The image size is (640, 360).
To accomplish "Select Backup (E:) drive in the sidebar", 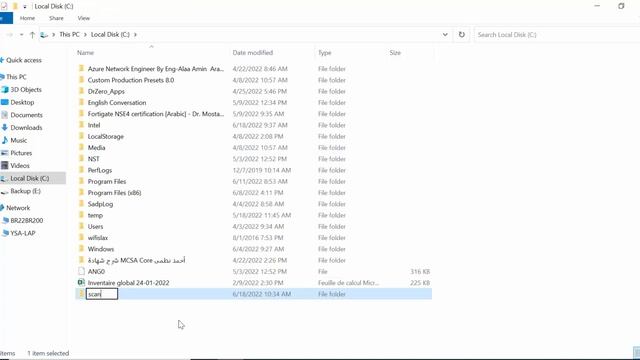I will [25, 191].
